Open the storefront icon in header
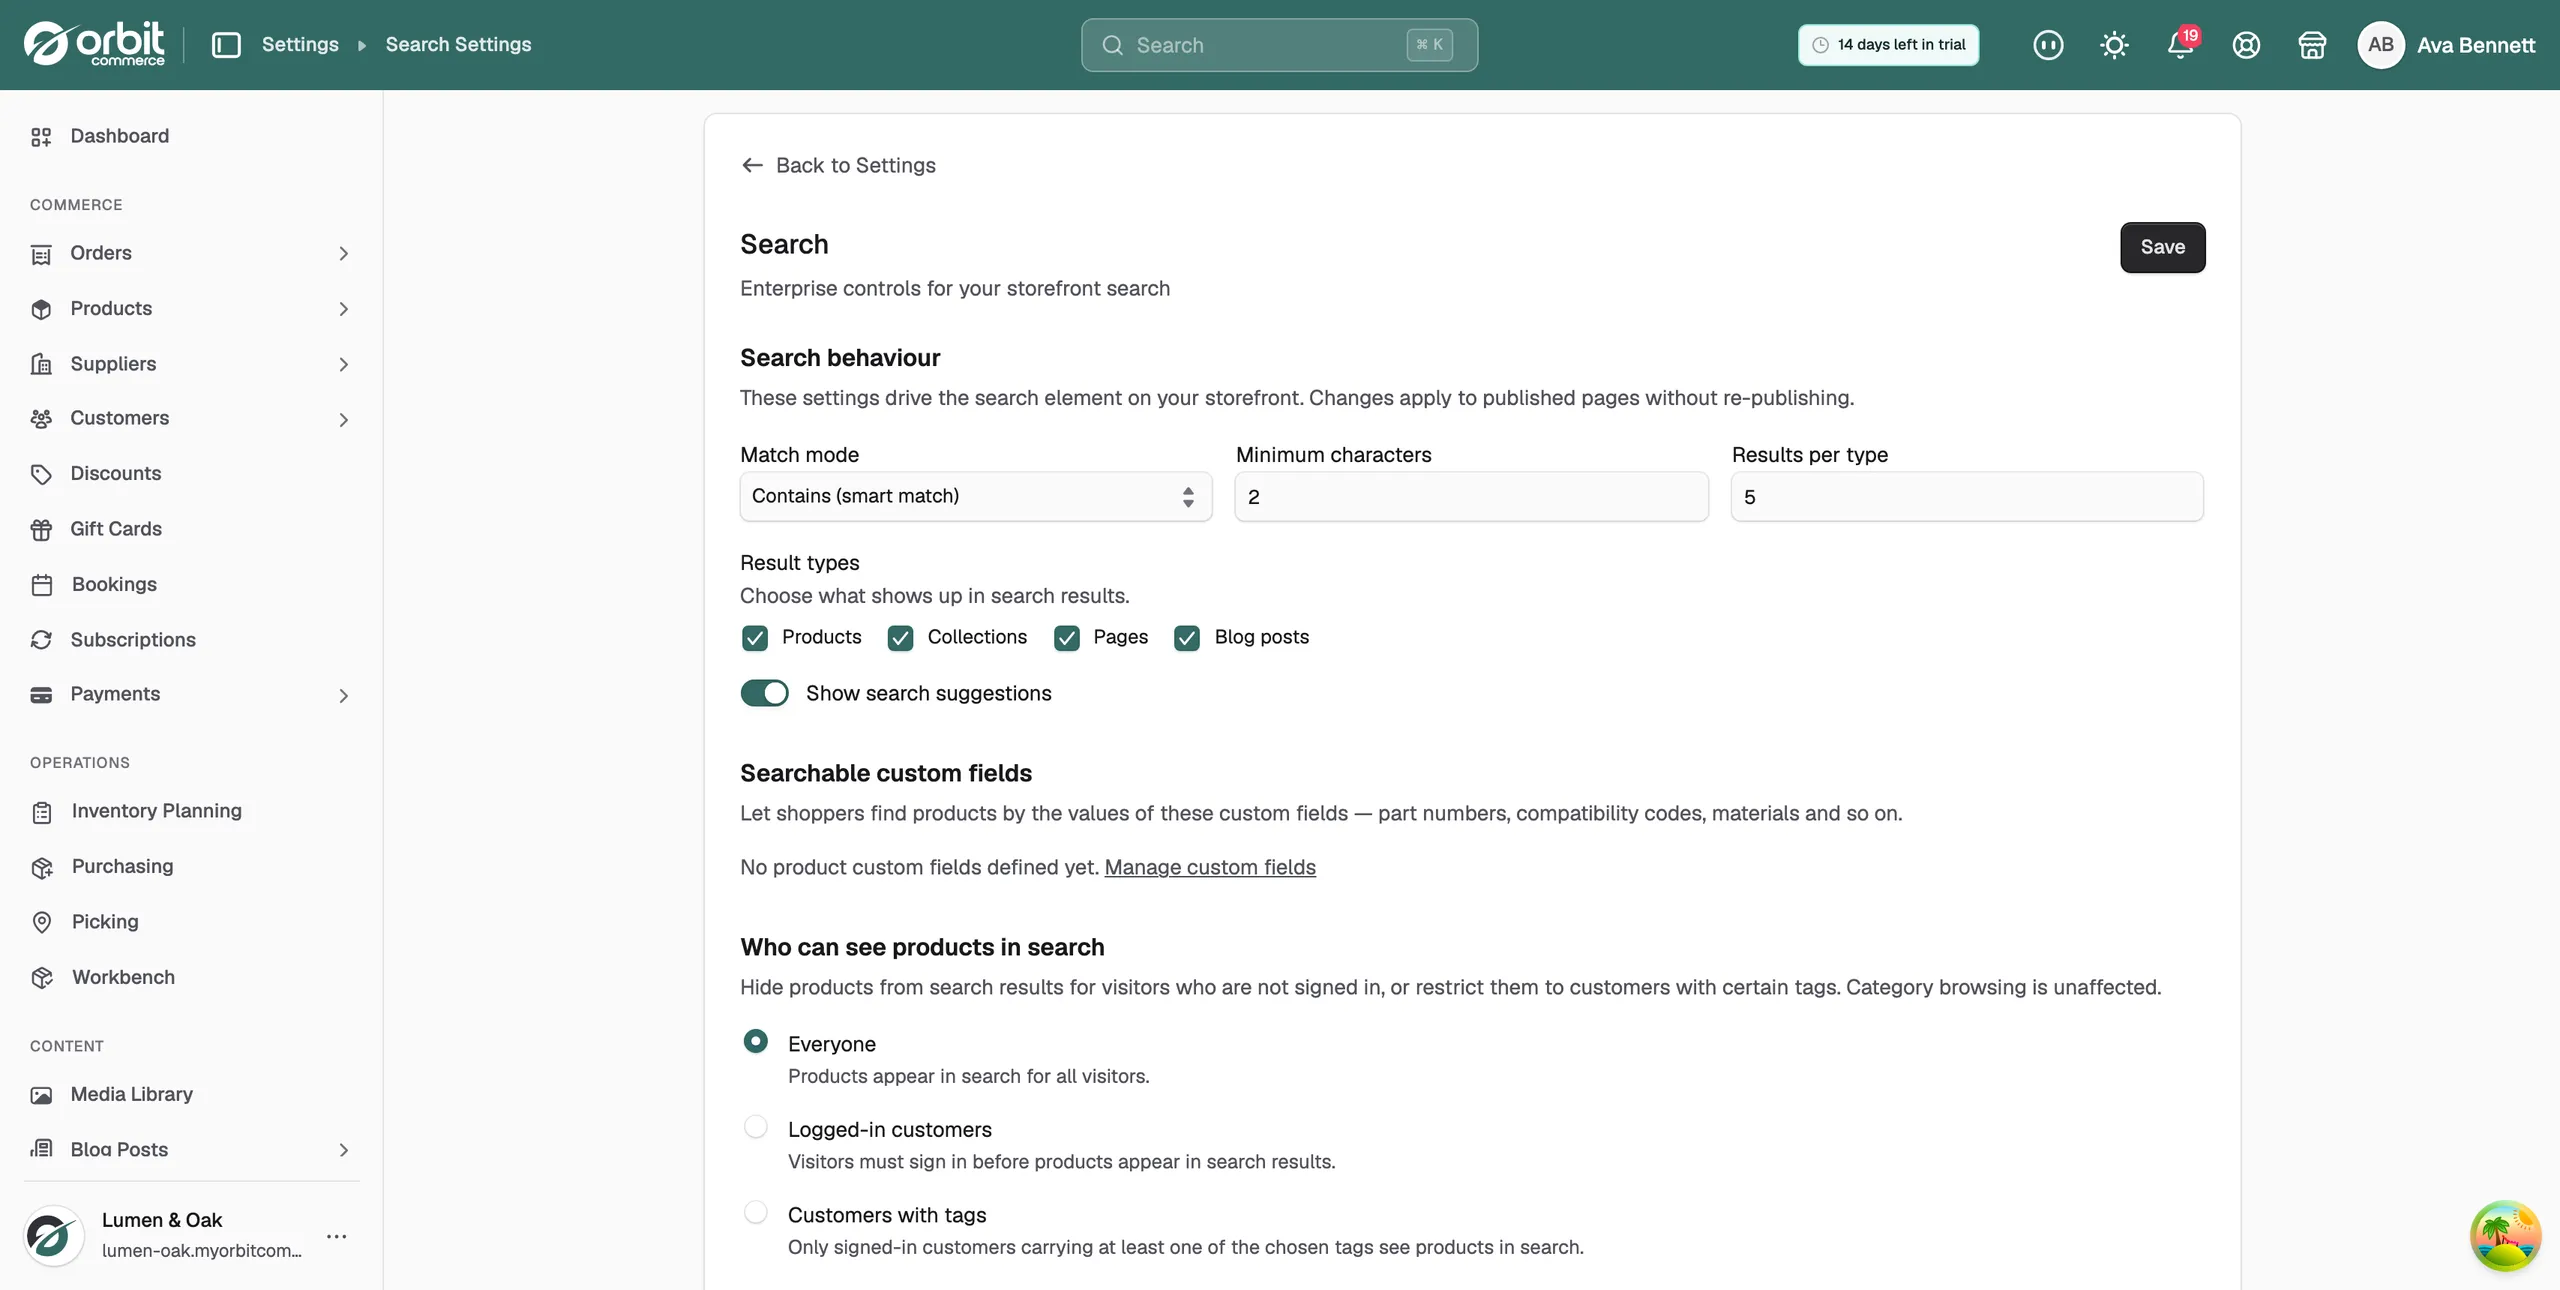This screenshot has height=1290, width=2560. pyautogui.click(x=2312, y=45)
